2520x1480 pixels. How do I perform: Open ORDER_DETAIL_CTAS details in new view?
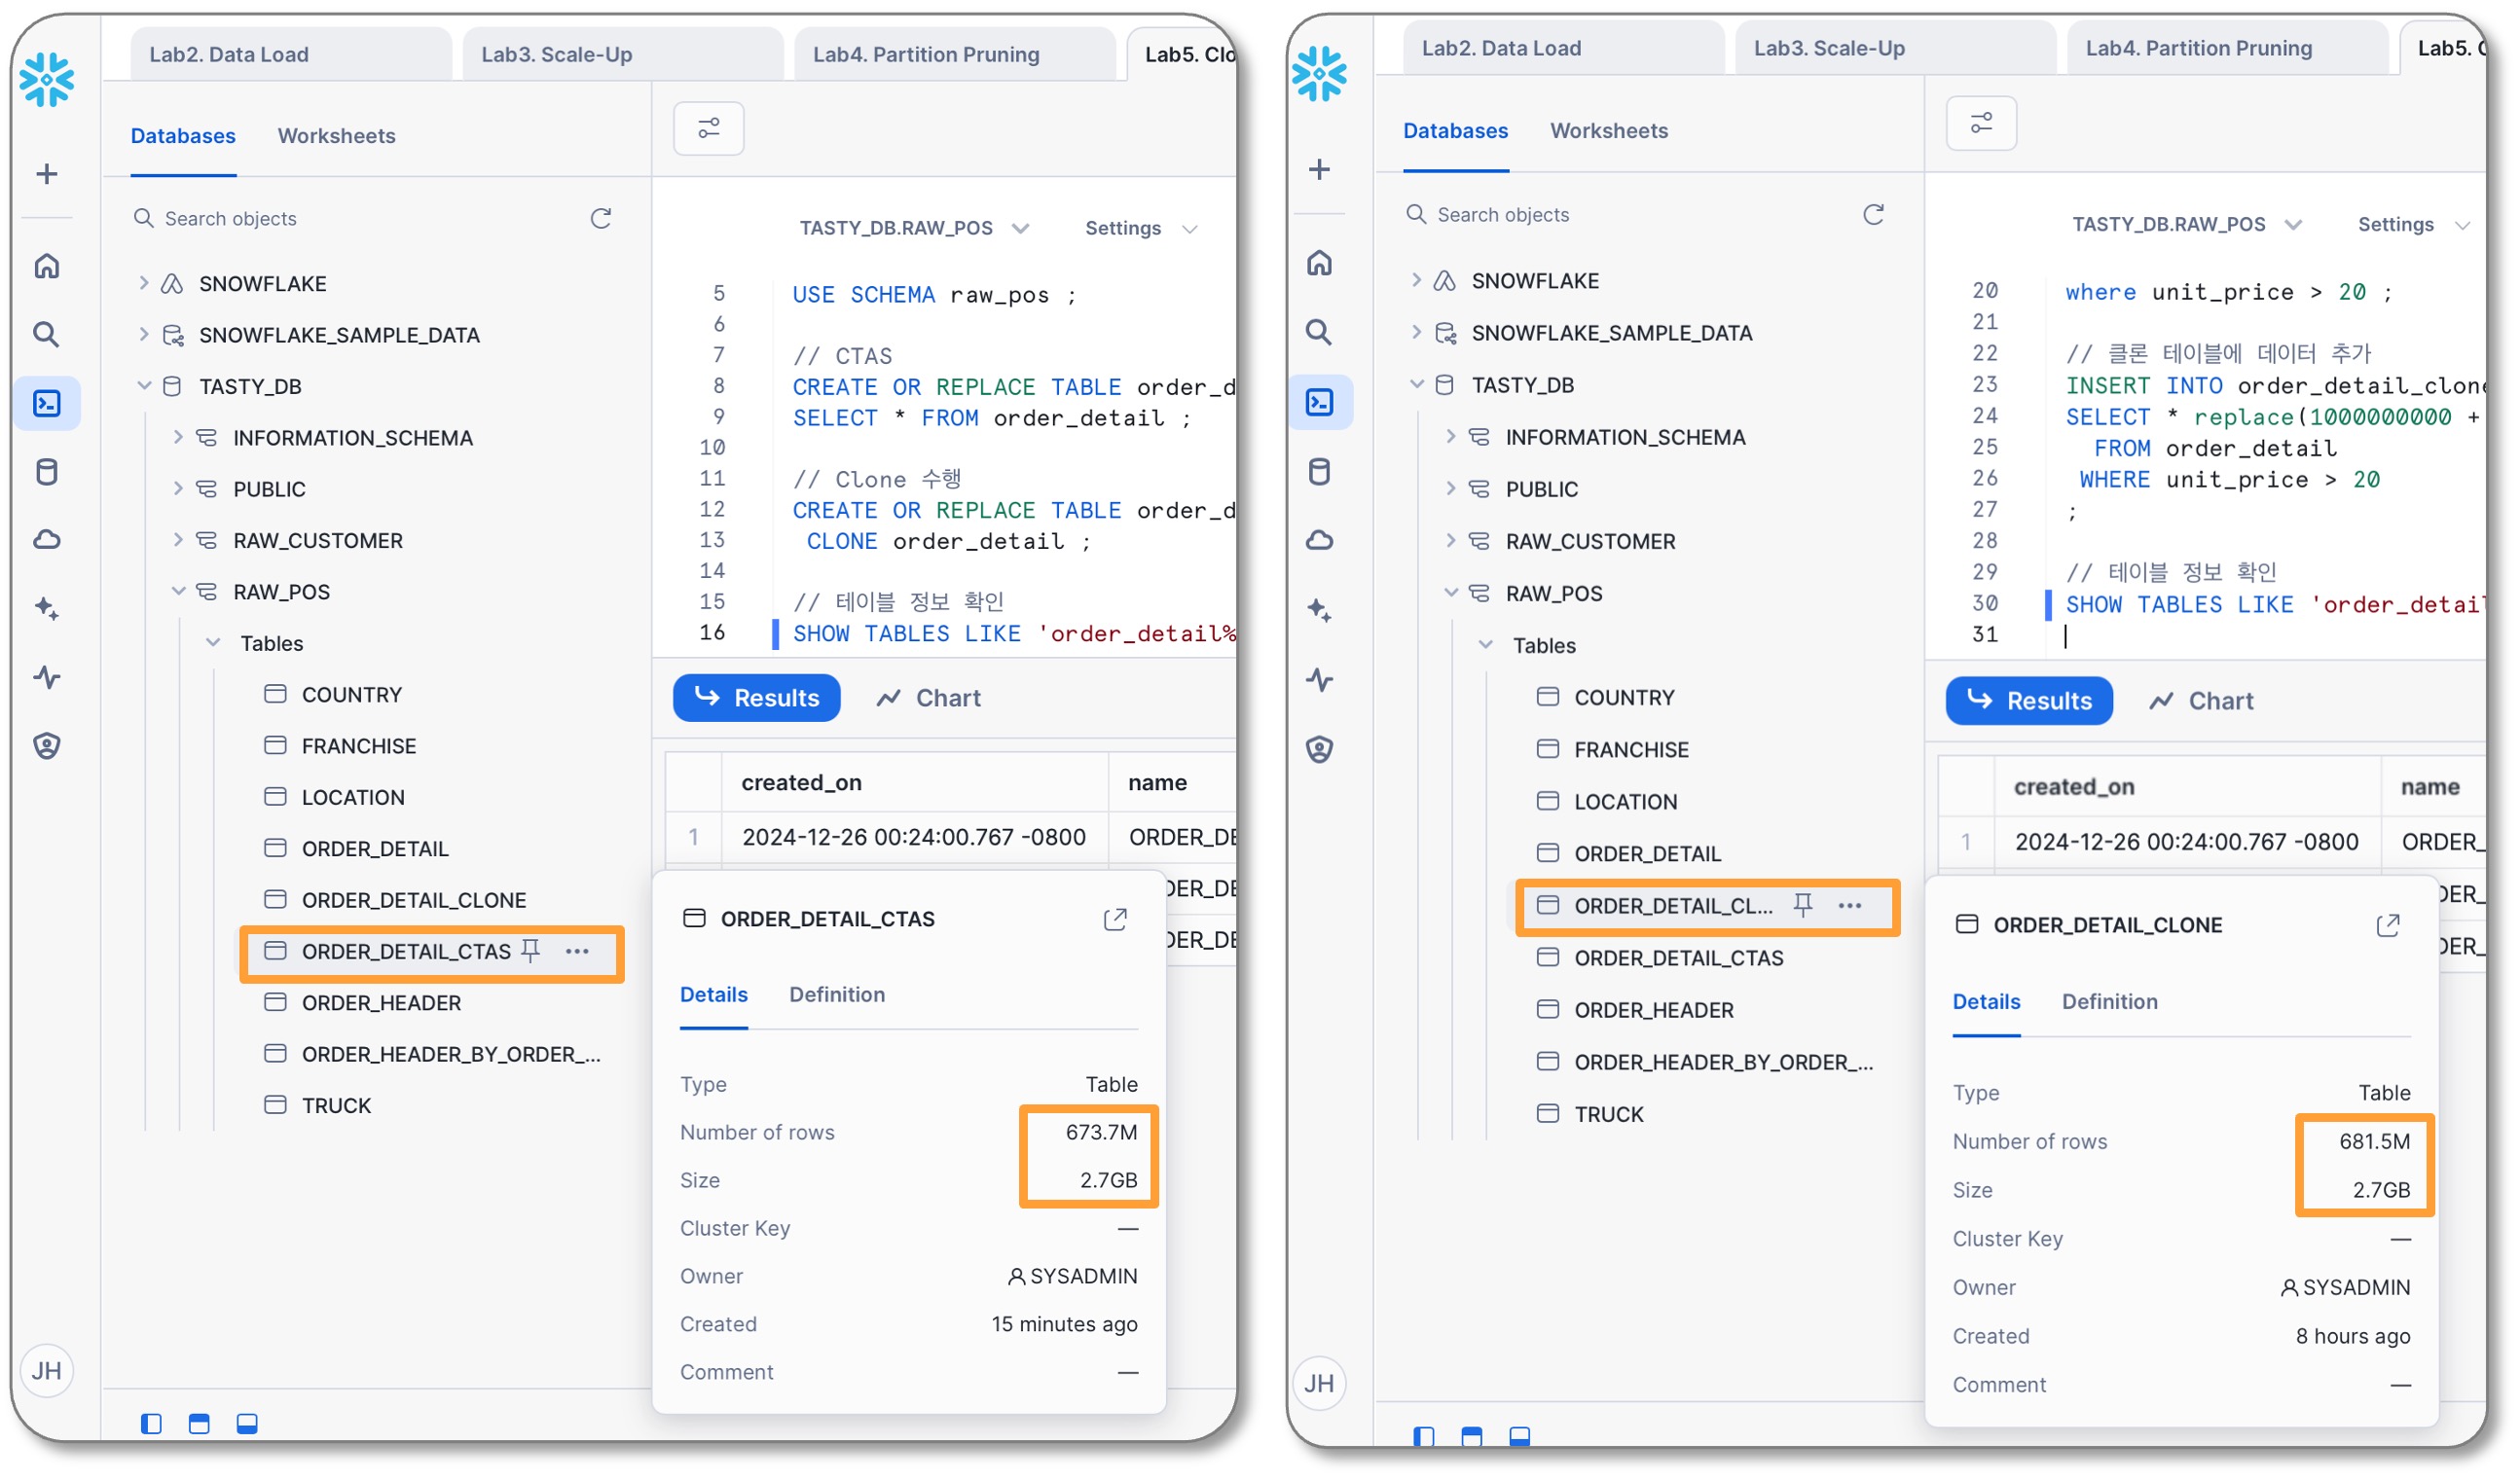pos(1116,920)
